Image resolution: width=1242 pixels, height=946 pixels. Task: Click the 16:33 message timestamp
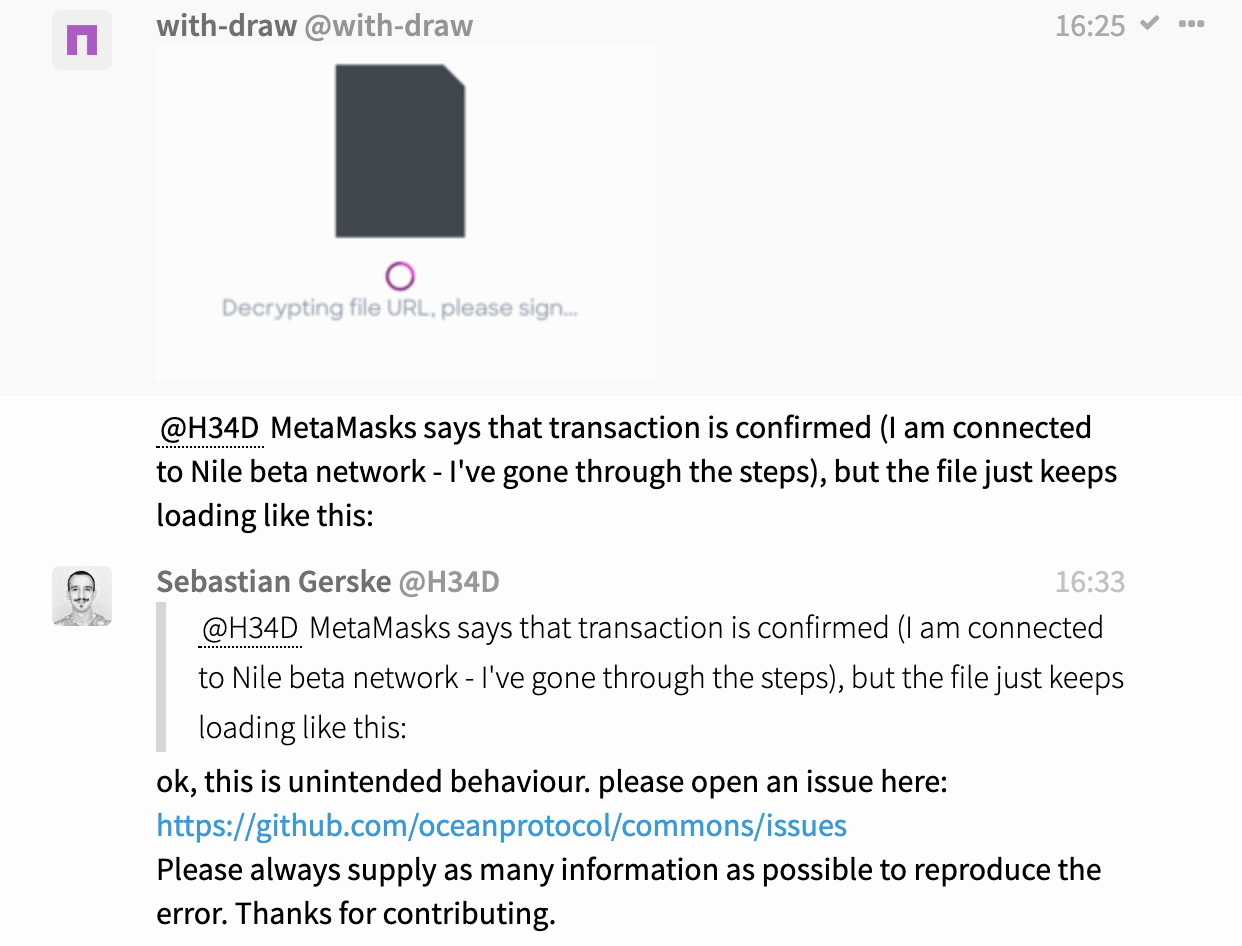click(x=1089, y=581)
